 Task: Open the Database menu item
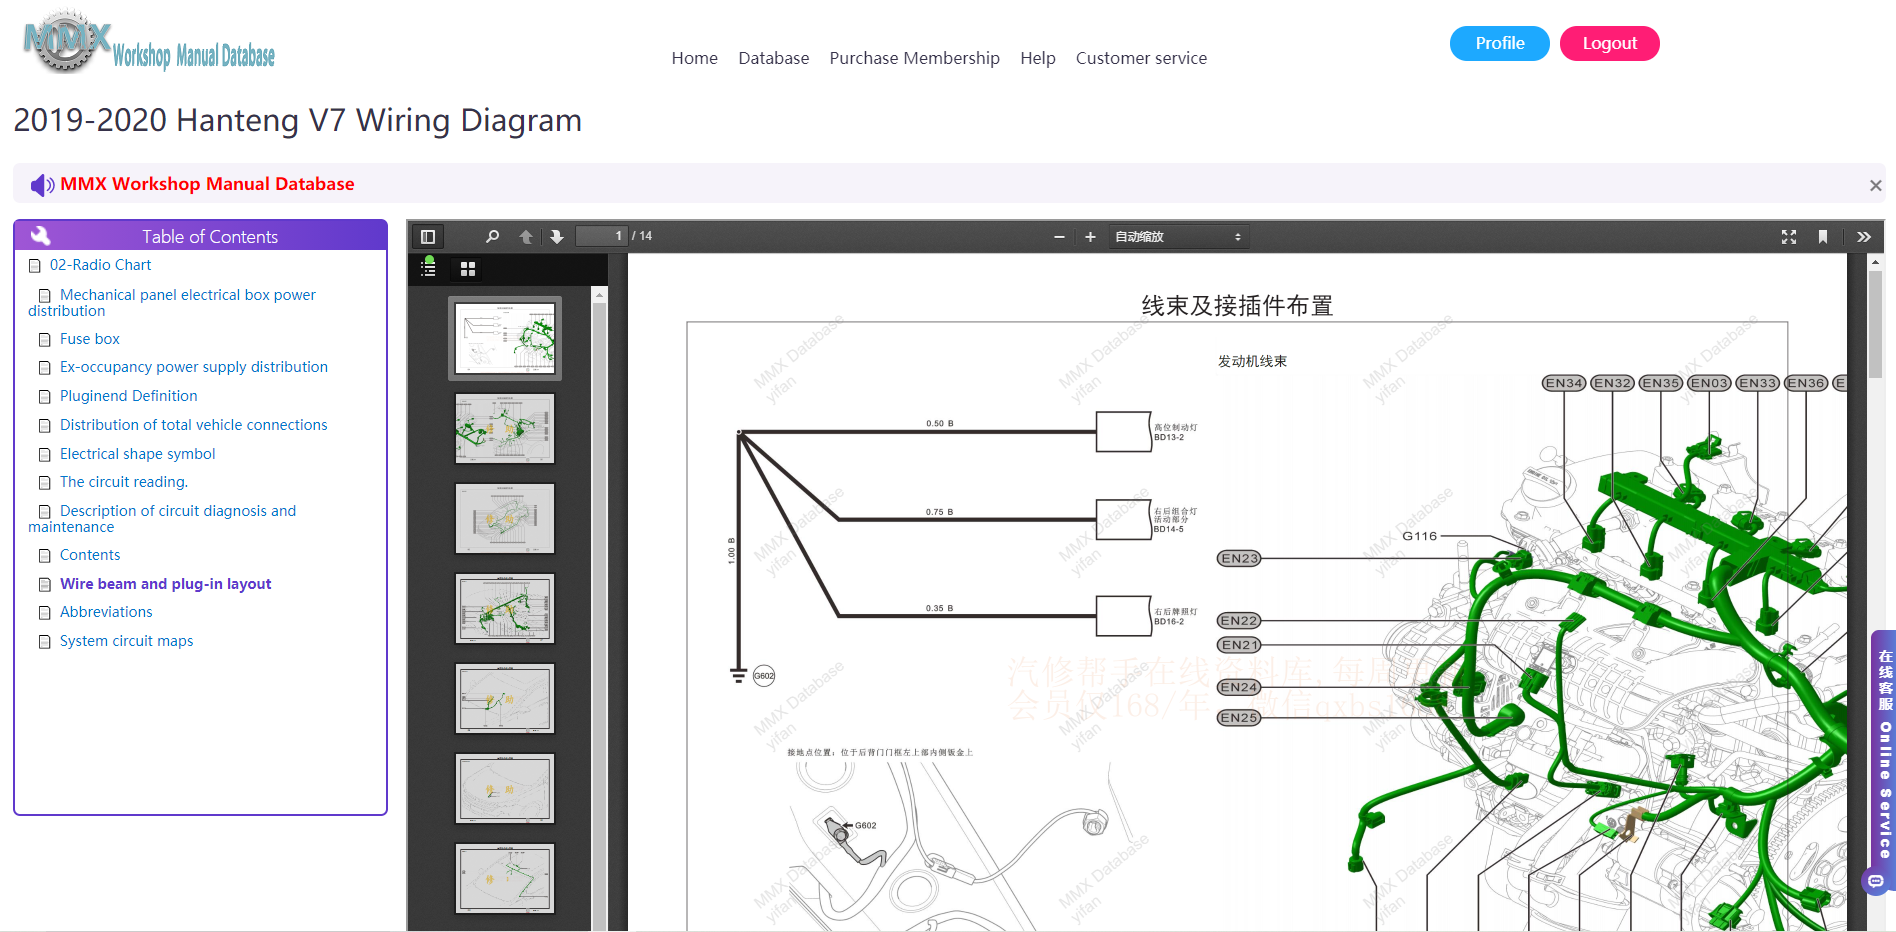[774, 58]
